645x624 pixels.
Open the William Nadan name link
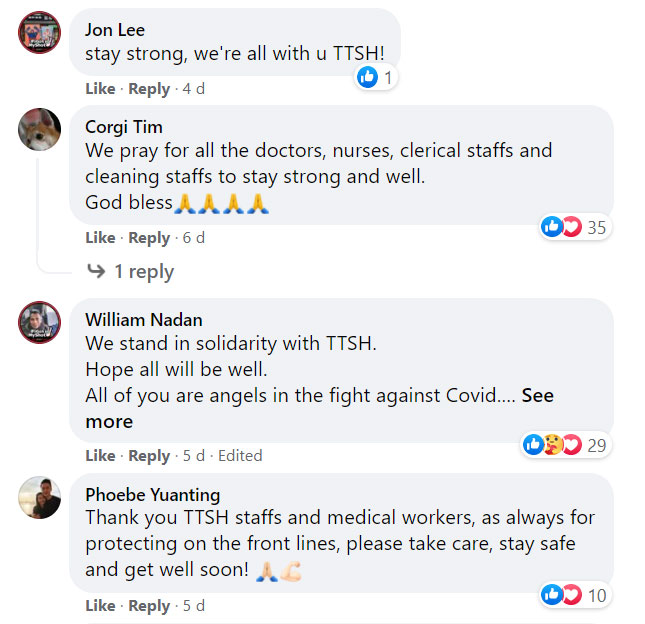coord(144,320)
